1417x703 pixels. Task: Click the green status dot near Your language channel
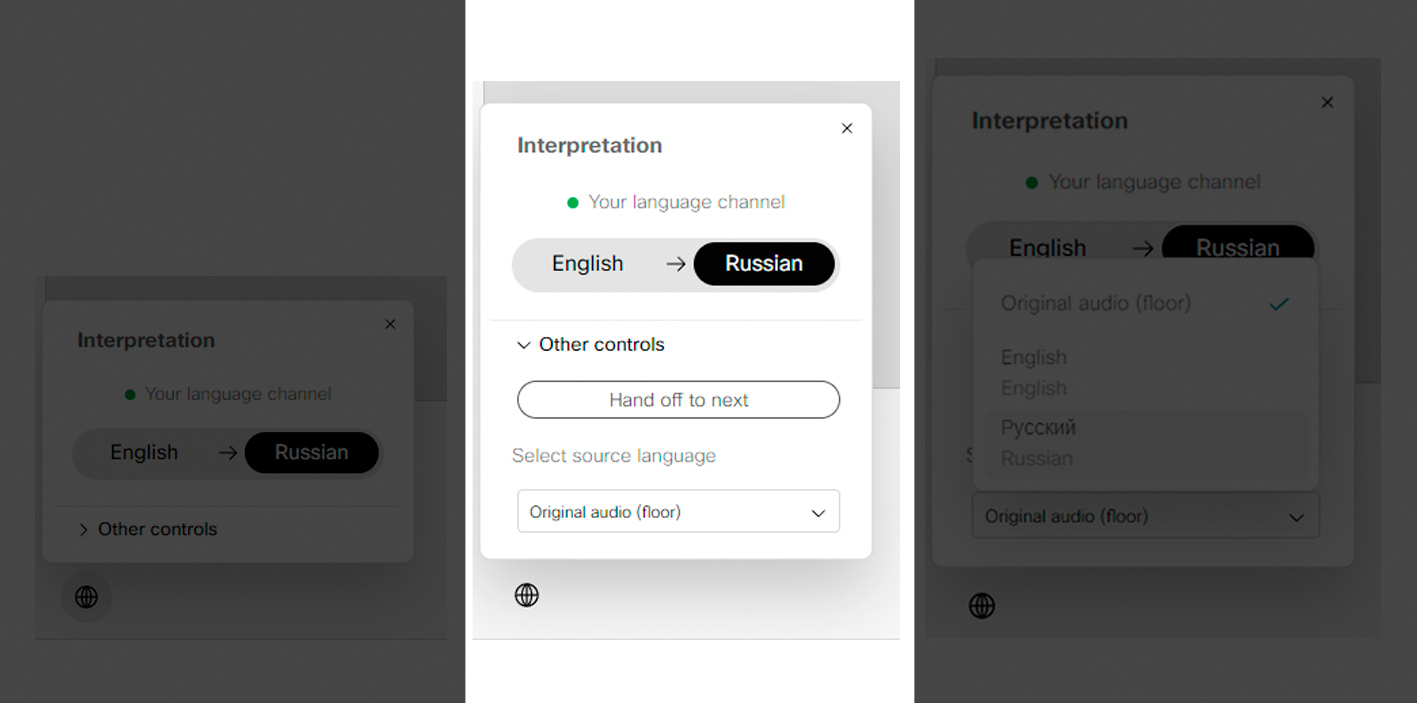click(572, 201)
